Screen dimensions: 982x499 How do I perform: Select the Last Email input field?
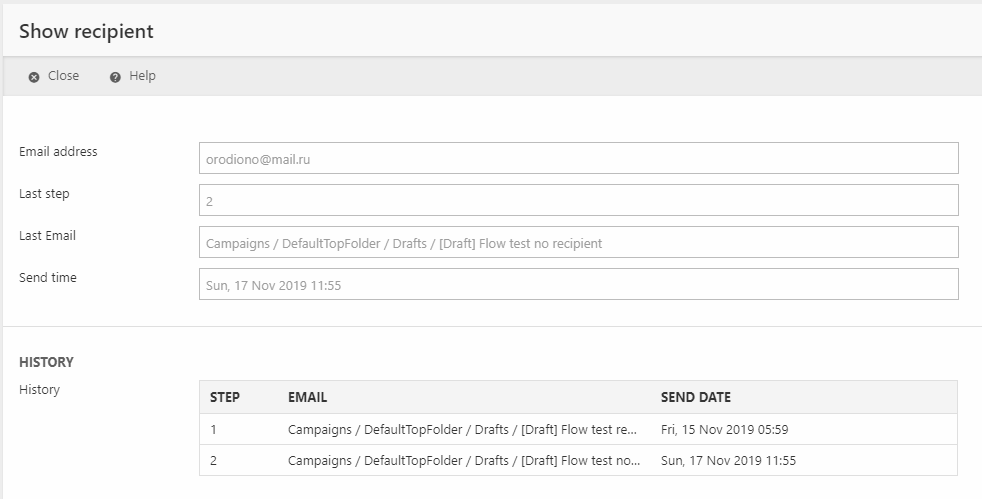[x=578, y=242]
